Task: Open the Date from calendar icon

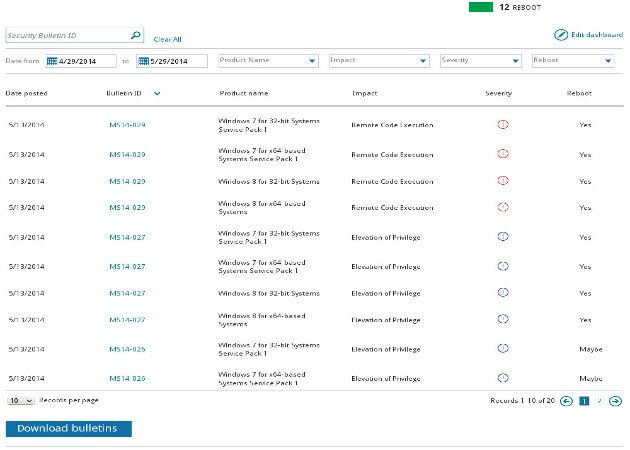Action: click(x=52, y=61)
